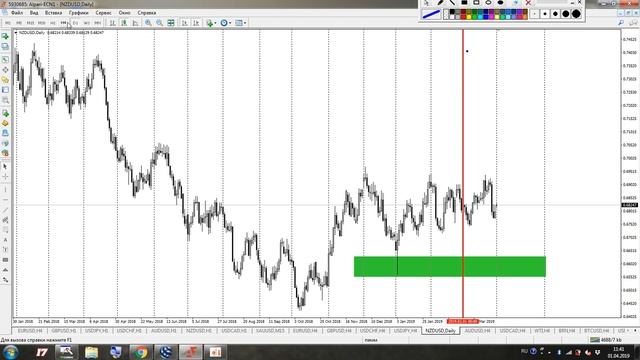Image resolution: width=640 pixels, height=360 pixels.
Task: Switch to the NZDUSD,Daily chart tab
Action: pos(440,331)
